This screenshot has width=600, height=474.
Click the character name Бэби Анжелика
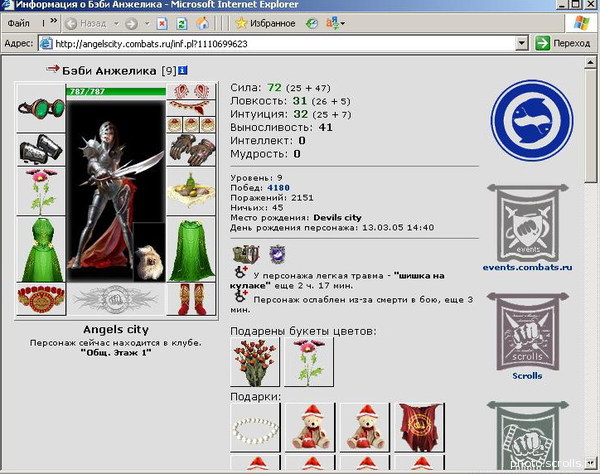[x=109, y=71]
